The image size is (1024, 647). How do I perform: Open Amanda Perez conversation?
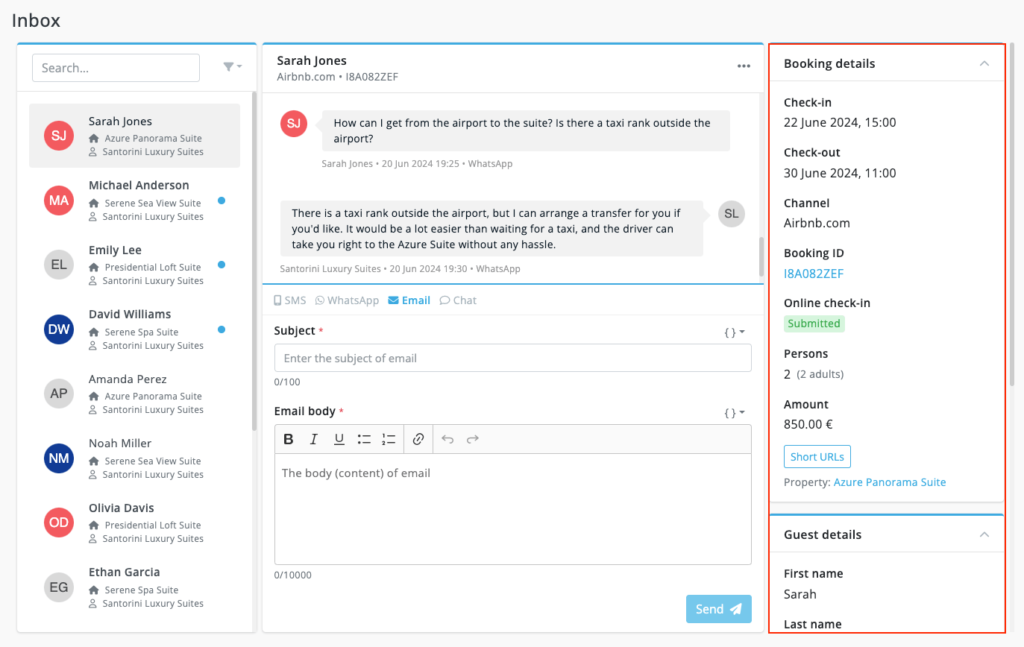pyautogui.click(x=135, y=394)
